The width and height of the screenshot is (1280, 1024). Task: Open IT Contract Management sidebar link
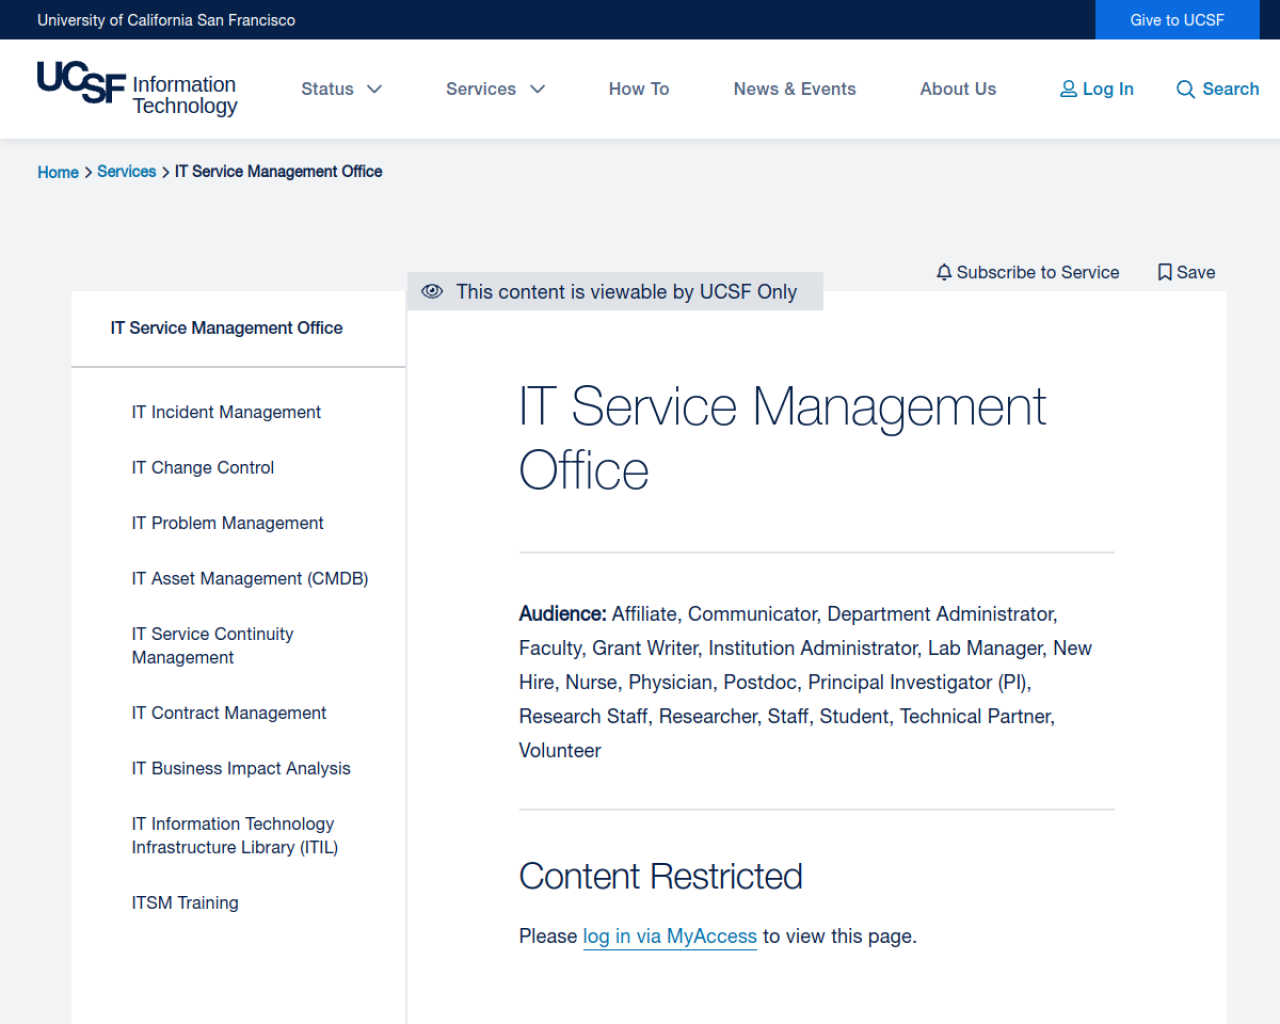point(229,713)
